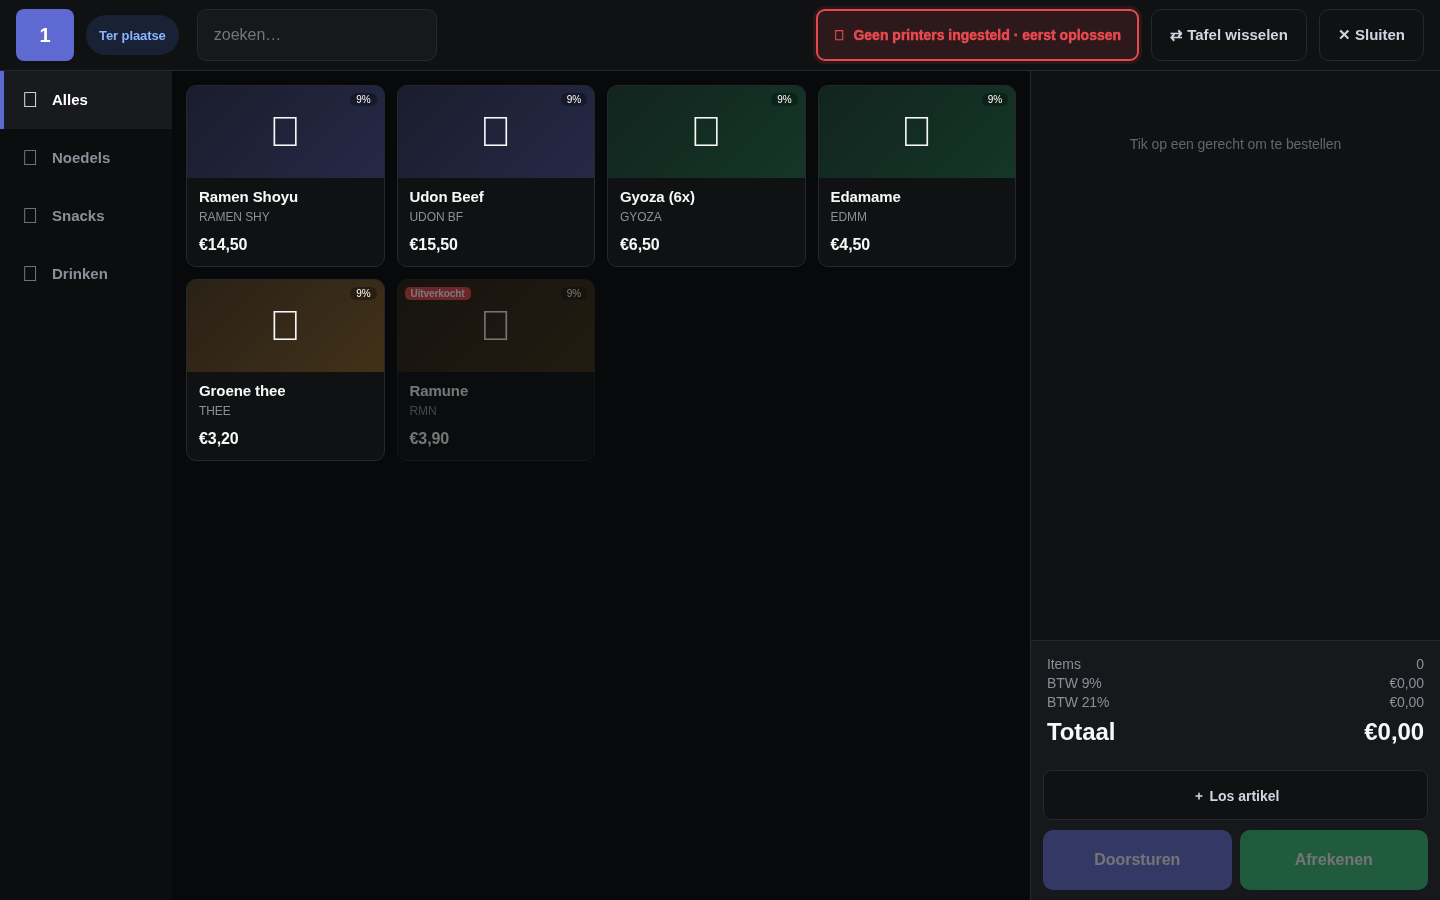Click the Udon Beef name
Screen dimensions: 1440x900
pos(446,197)
